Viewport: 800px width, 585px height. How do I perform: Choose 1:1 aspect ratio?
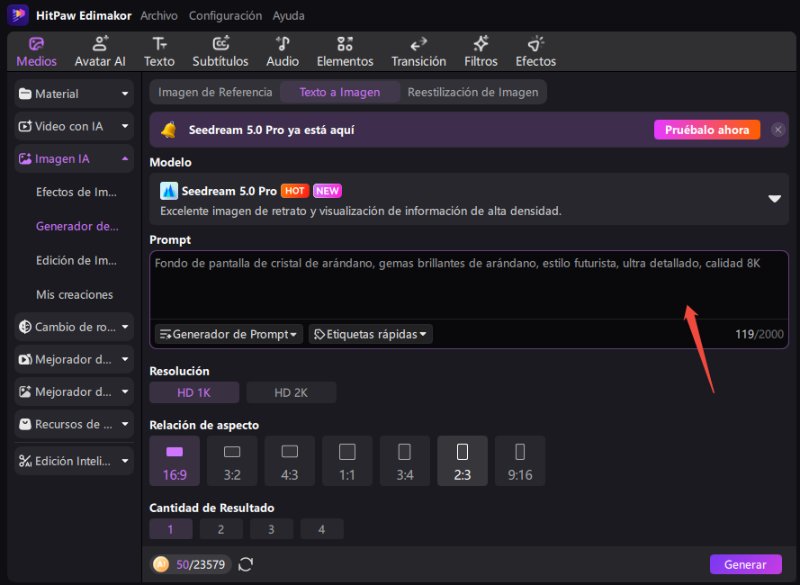(347, 461)
